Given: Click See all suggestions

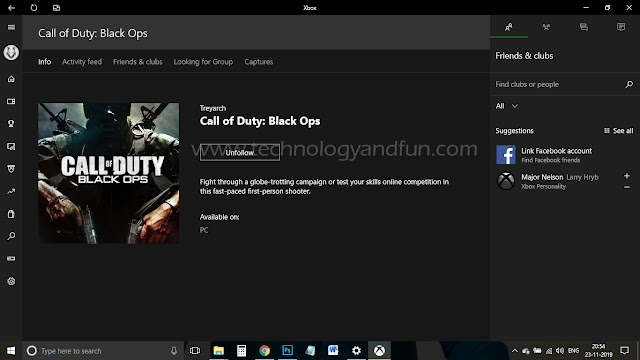Looking at the screenshot, I should pyautogui.click(x=618, y=131).
